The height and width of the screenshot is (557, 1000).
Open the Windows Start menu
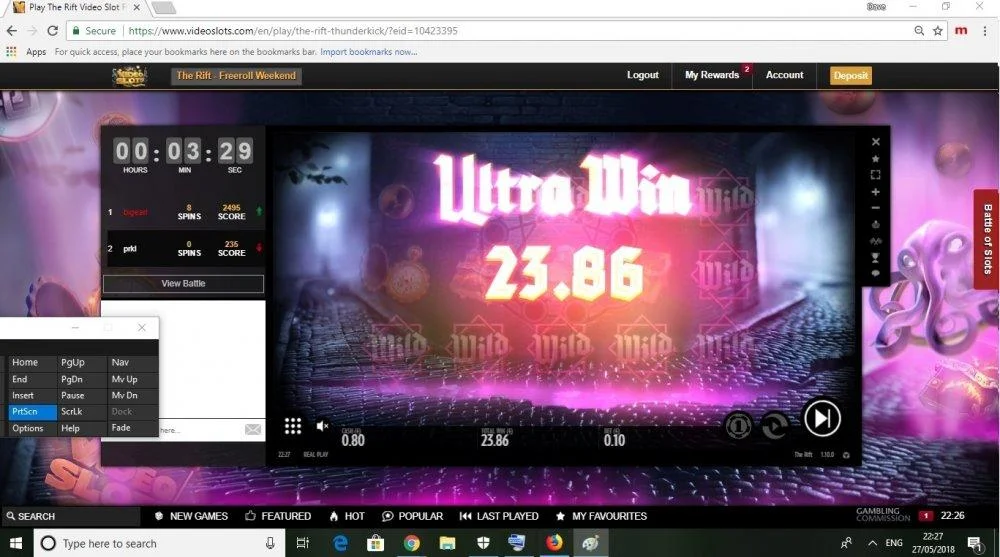coord(16,543)
